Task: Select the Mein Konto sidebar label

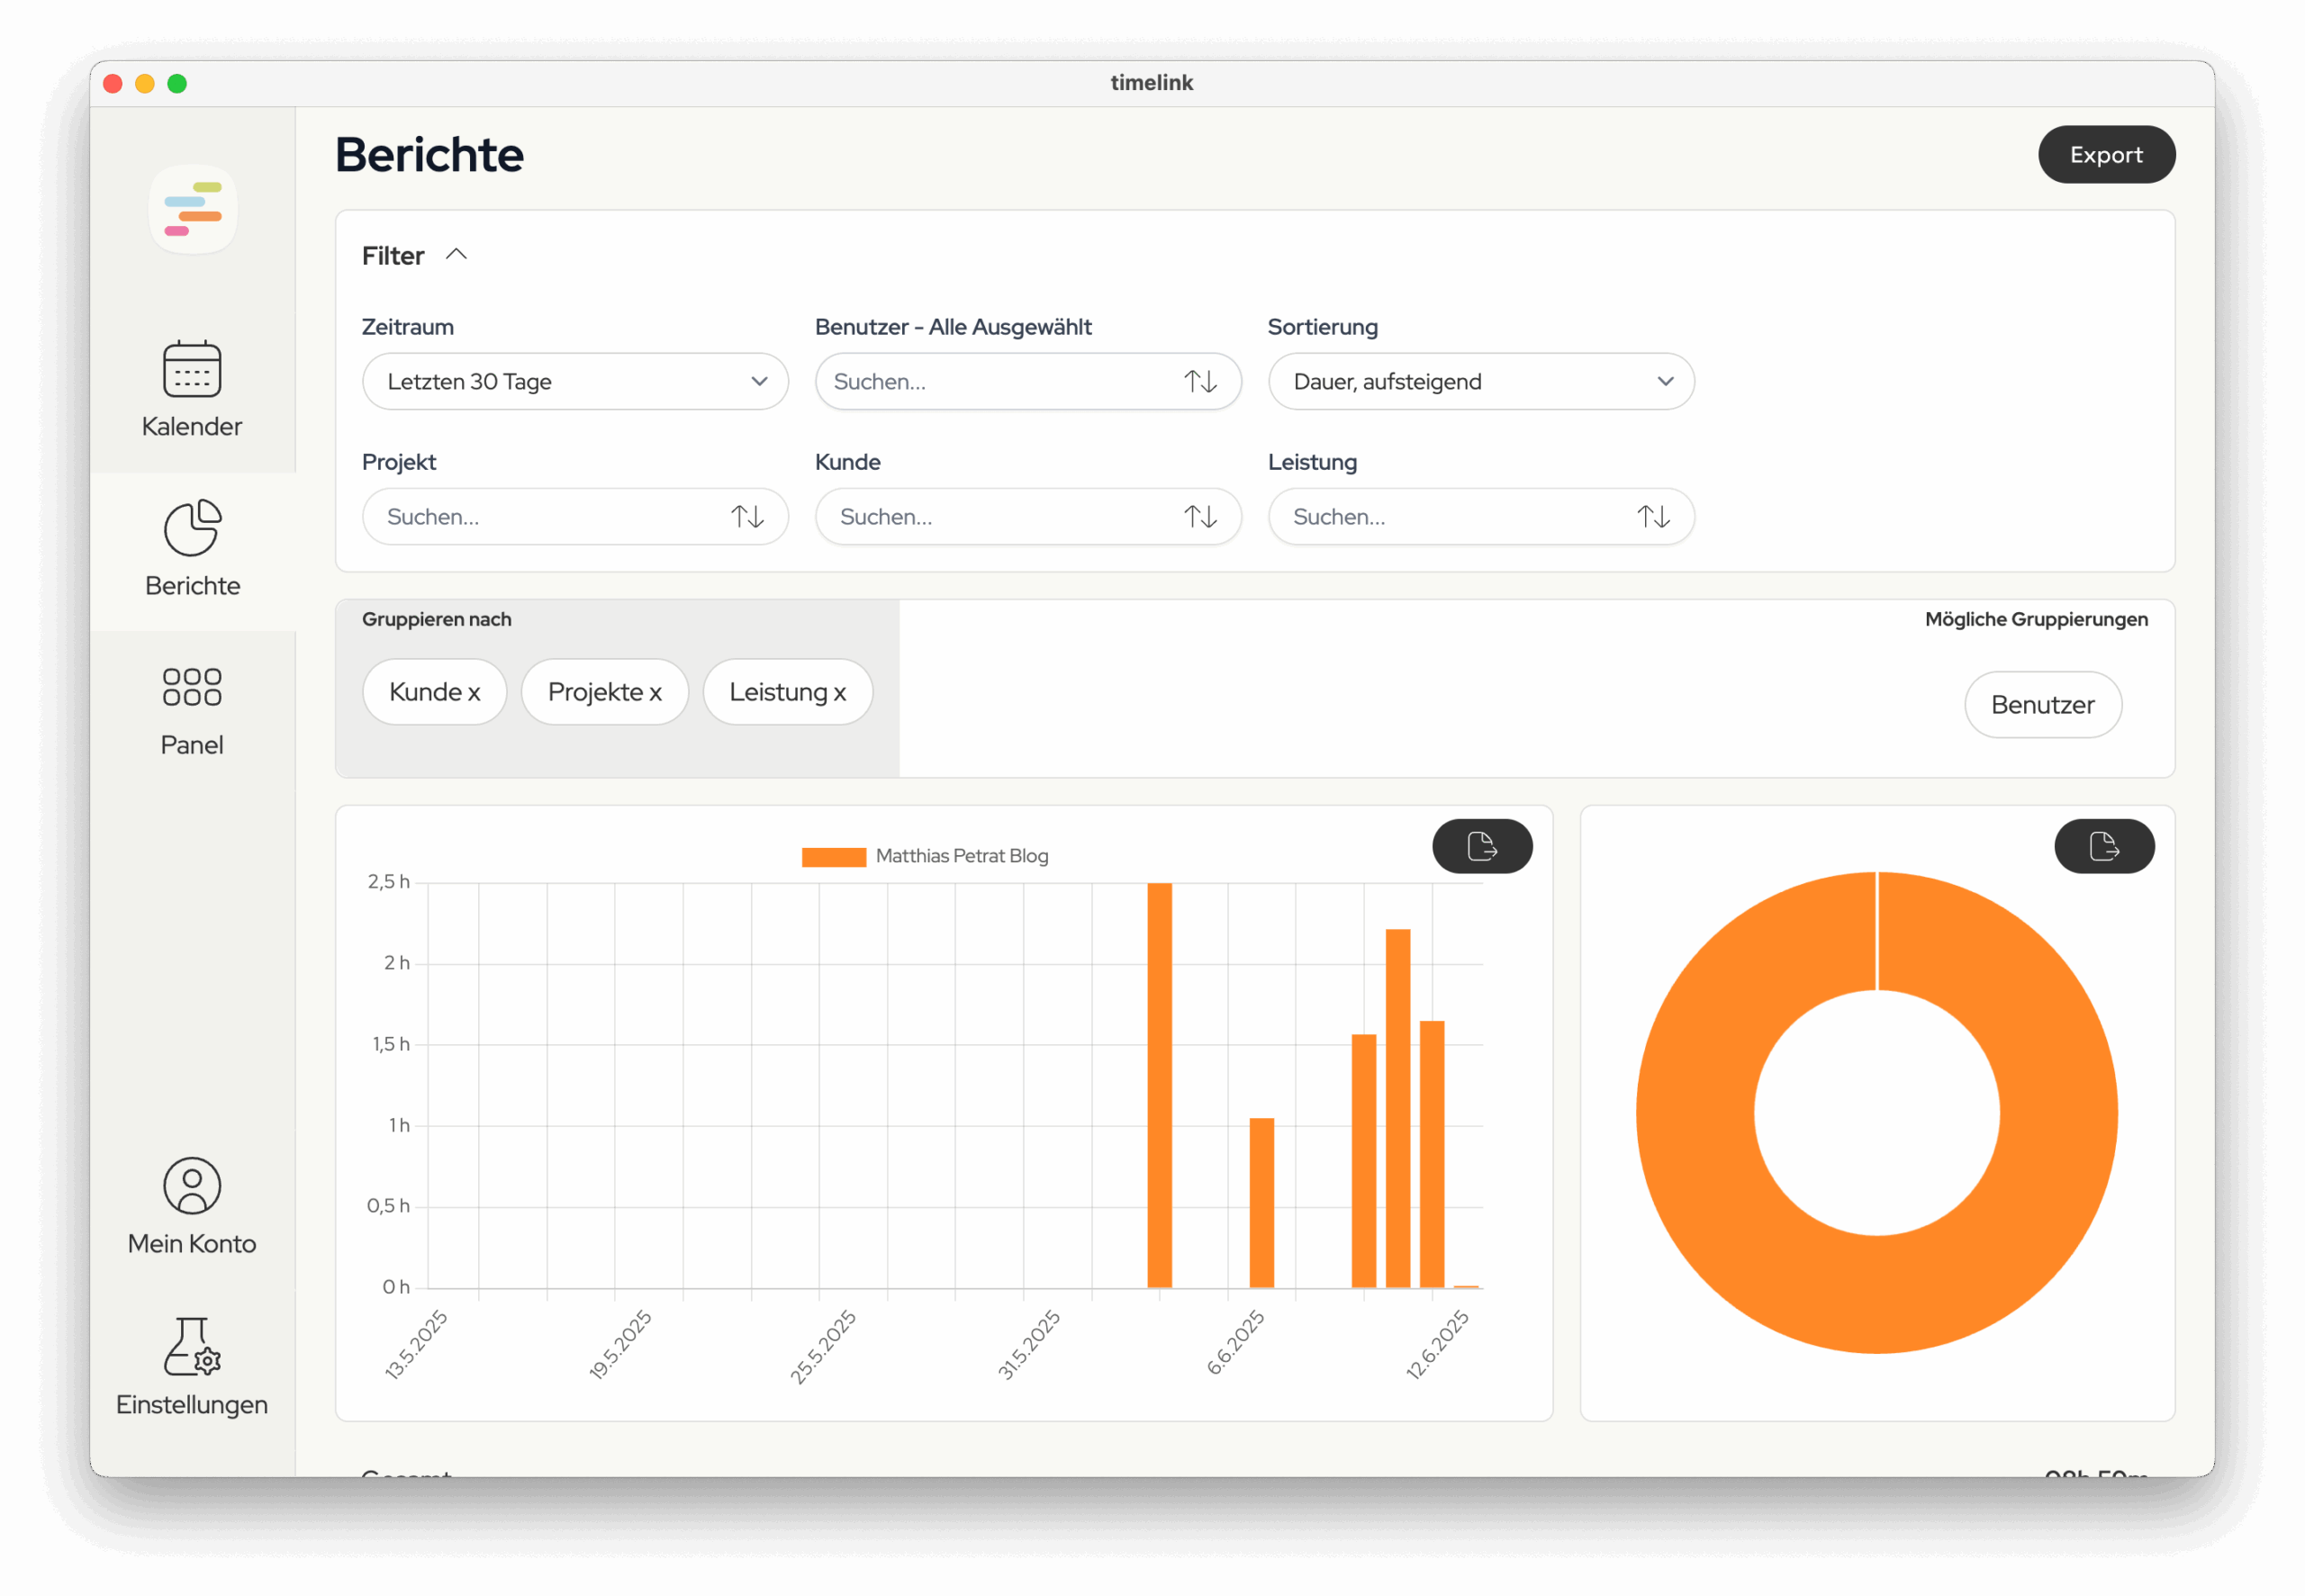Action: [x=192, y=1243]
